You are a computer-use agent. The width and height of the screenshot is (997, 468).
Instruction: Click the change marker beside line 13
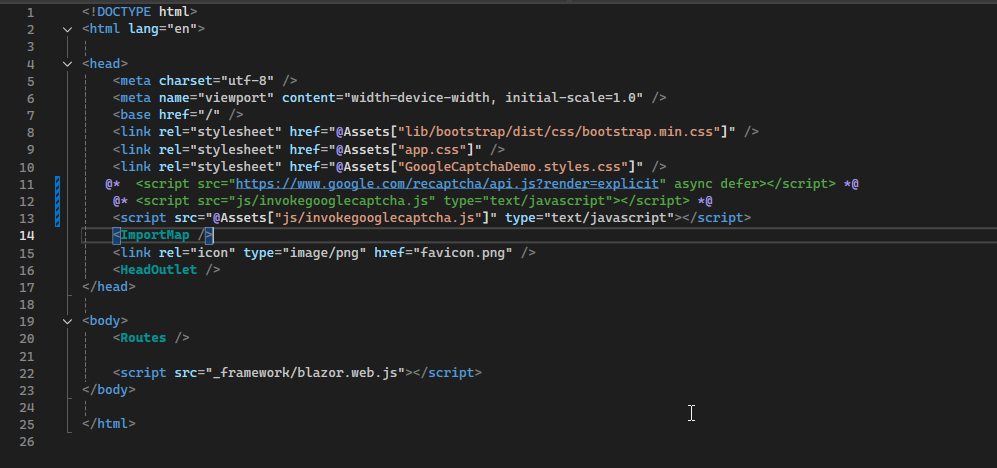point(58,218)
